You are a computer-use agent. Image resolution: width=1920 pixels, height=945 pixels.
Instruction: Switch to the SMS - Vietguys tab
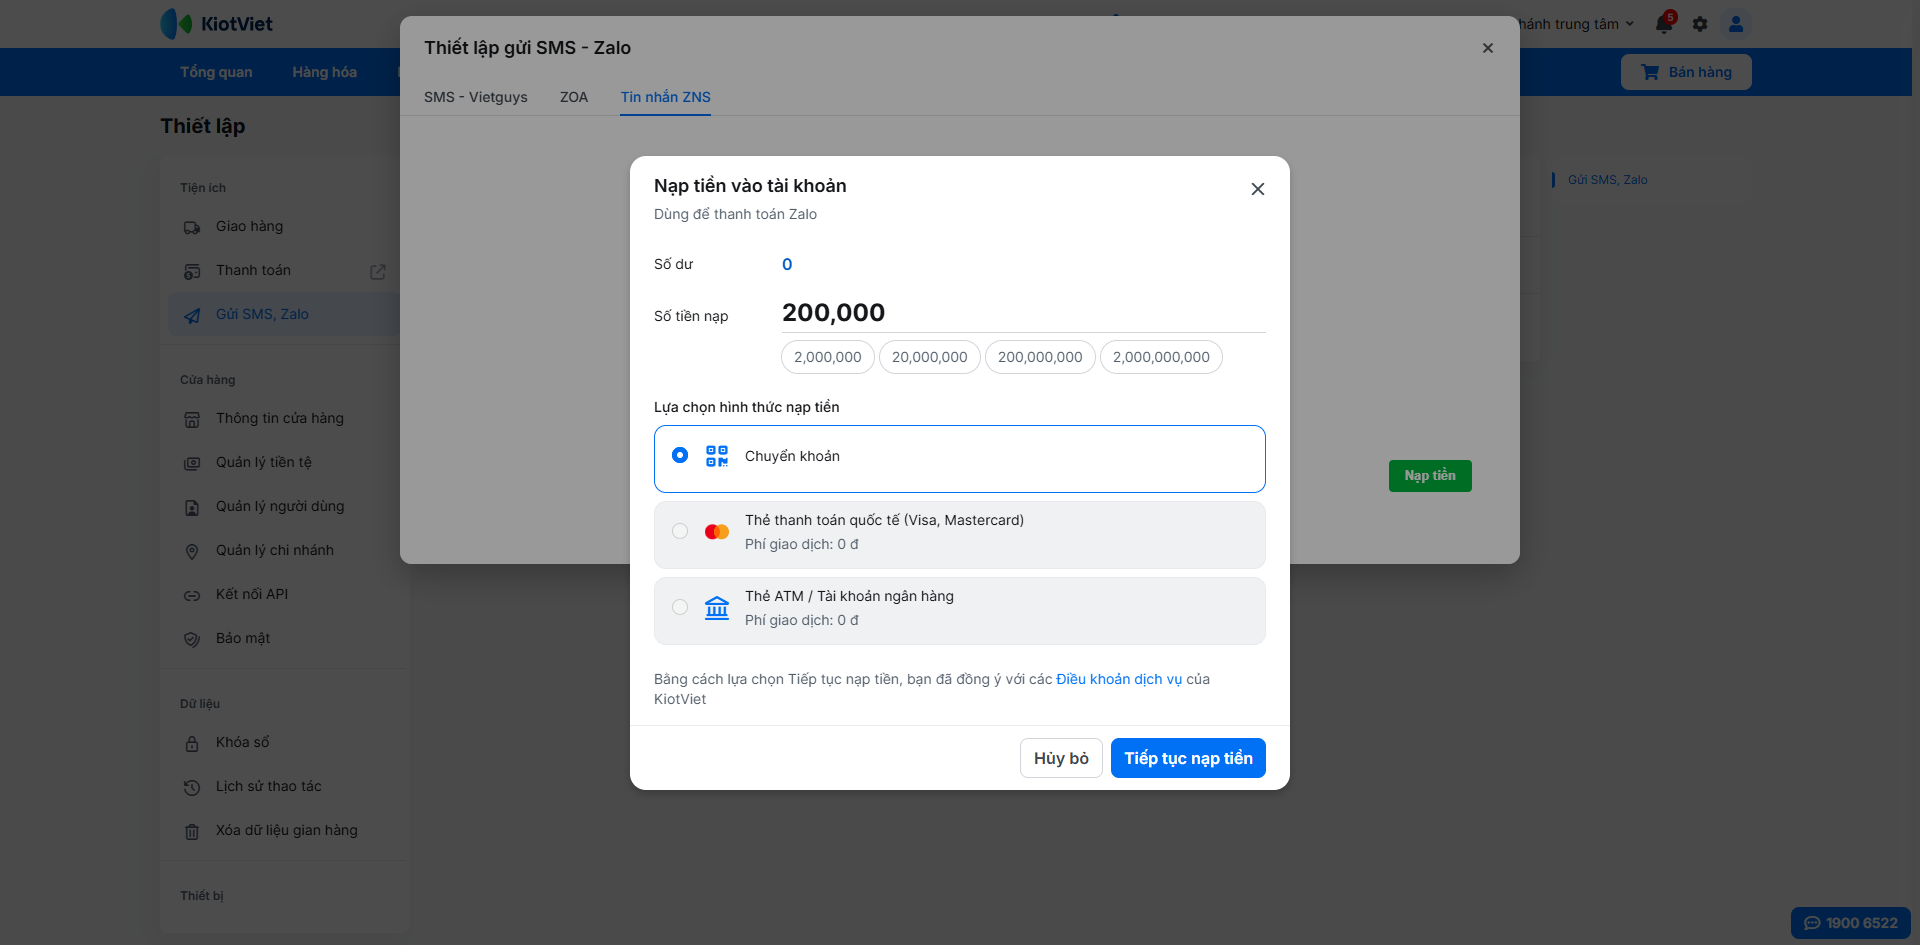(x=476, y=97)
